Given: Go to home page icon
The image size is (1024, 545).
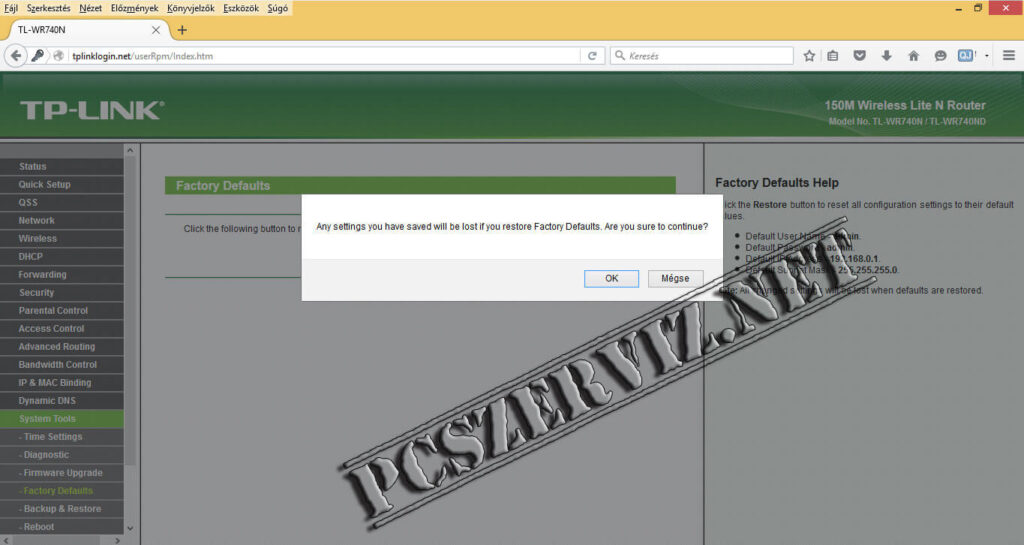Looking at the screenshot, I should (914, 56).
